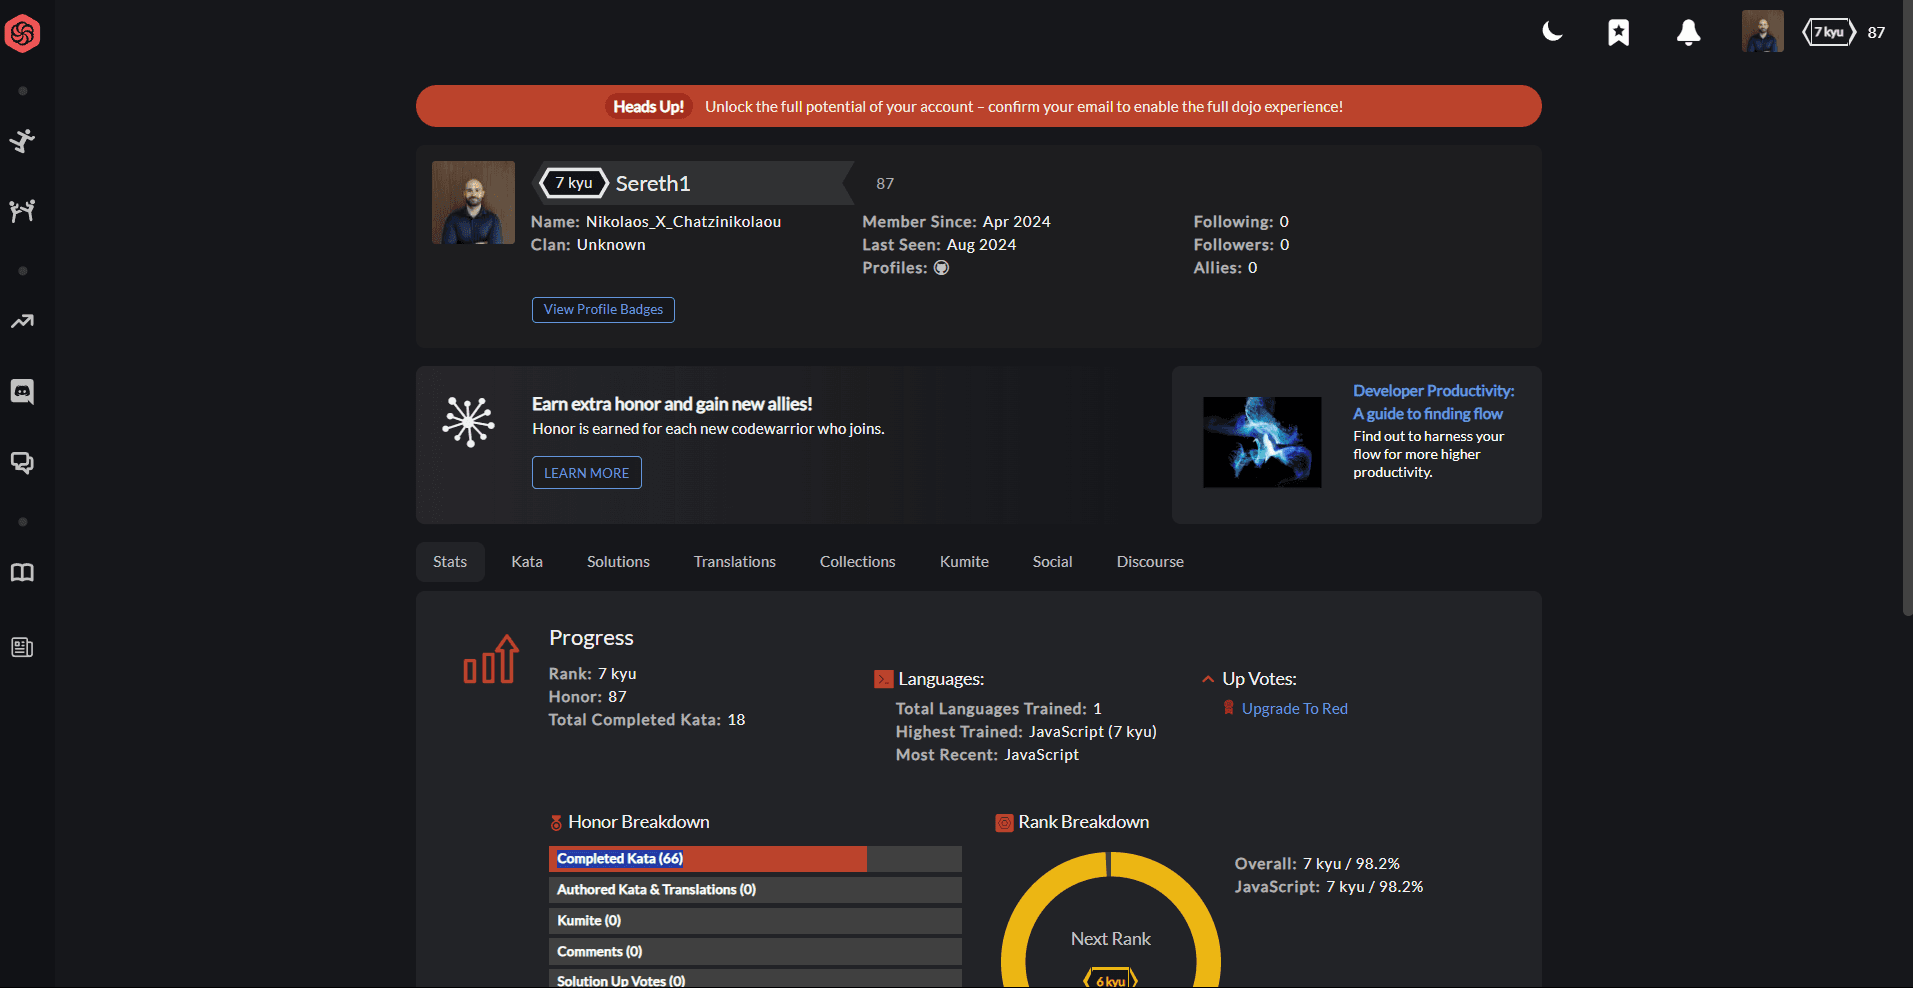Click the Rank Breakdown target icon

click(1004, 823)
